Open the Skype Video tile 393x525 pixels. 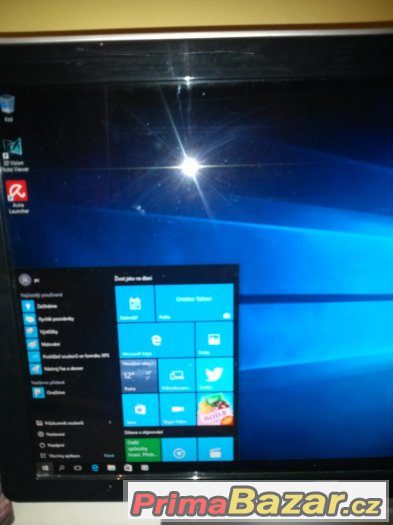178,409
